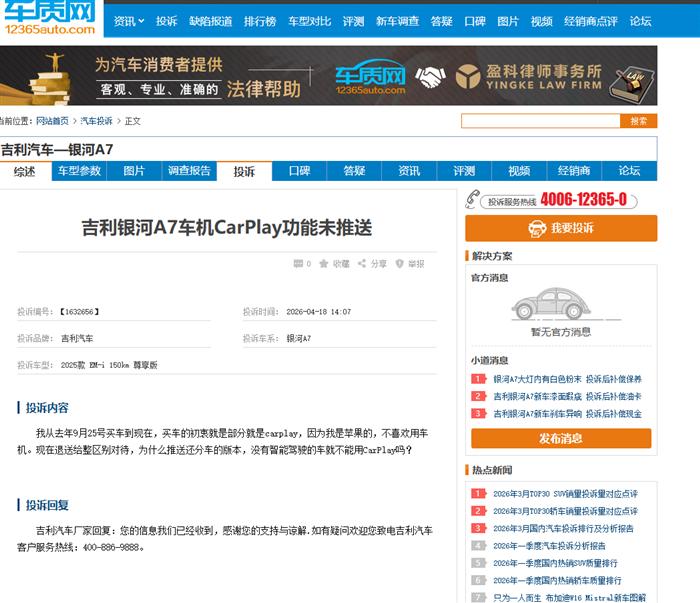
Task: Click the gray car illustration under 官方消息
Action: tap(560, 304)
